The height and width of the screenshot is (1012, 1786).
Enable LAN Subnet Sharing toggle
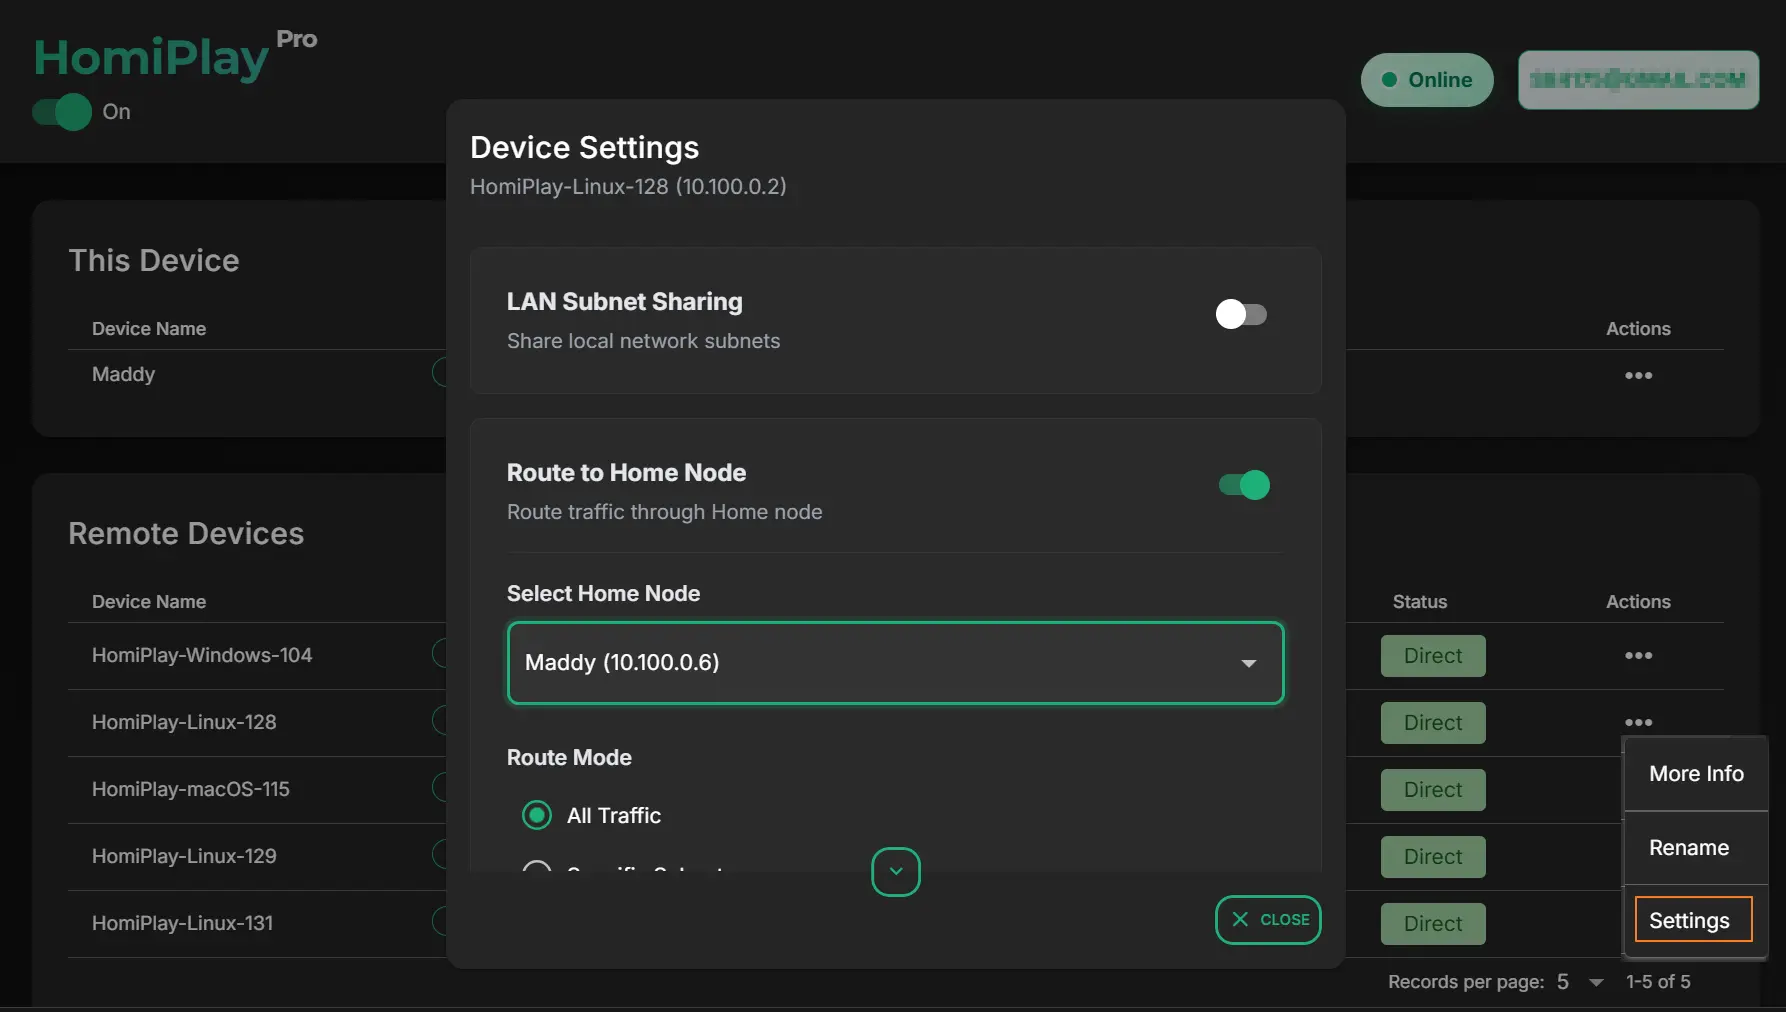[1241, 315]
